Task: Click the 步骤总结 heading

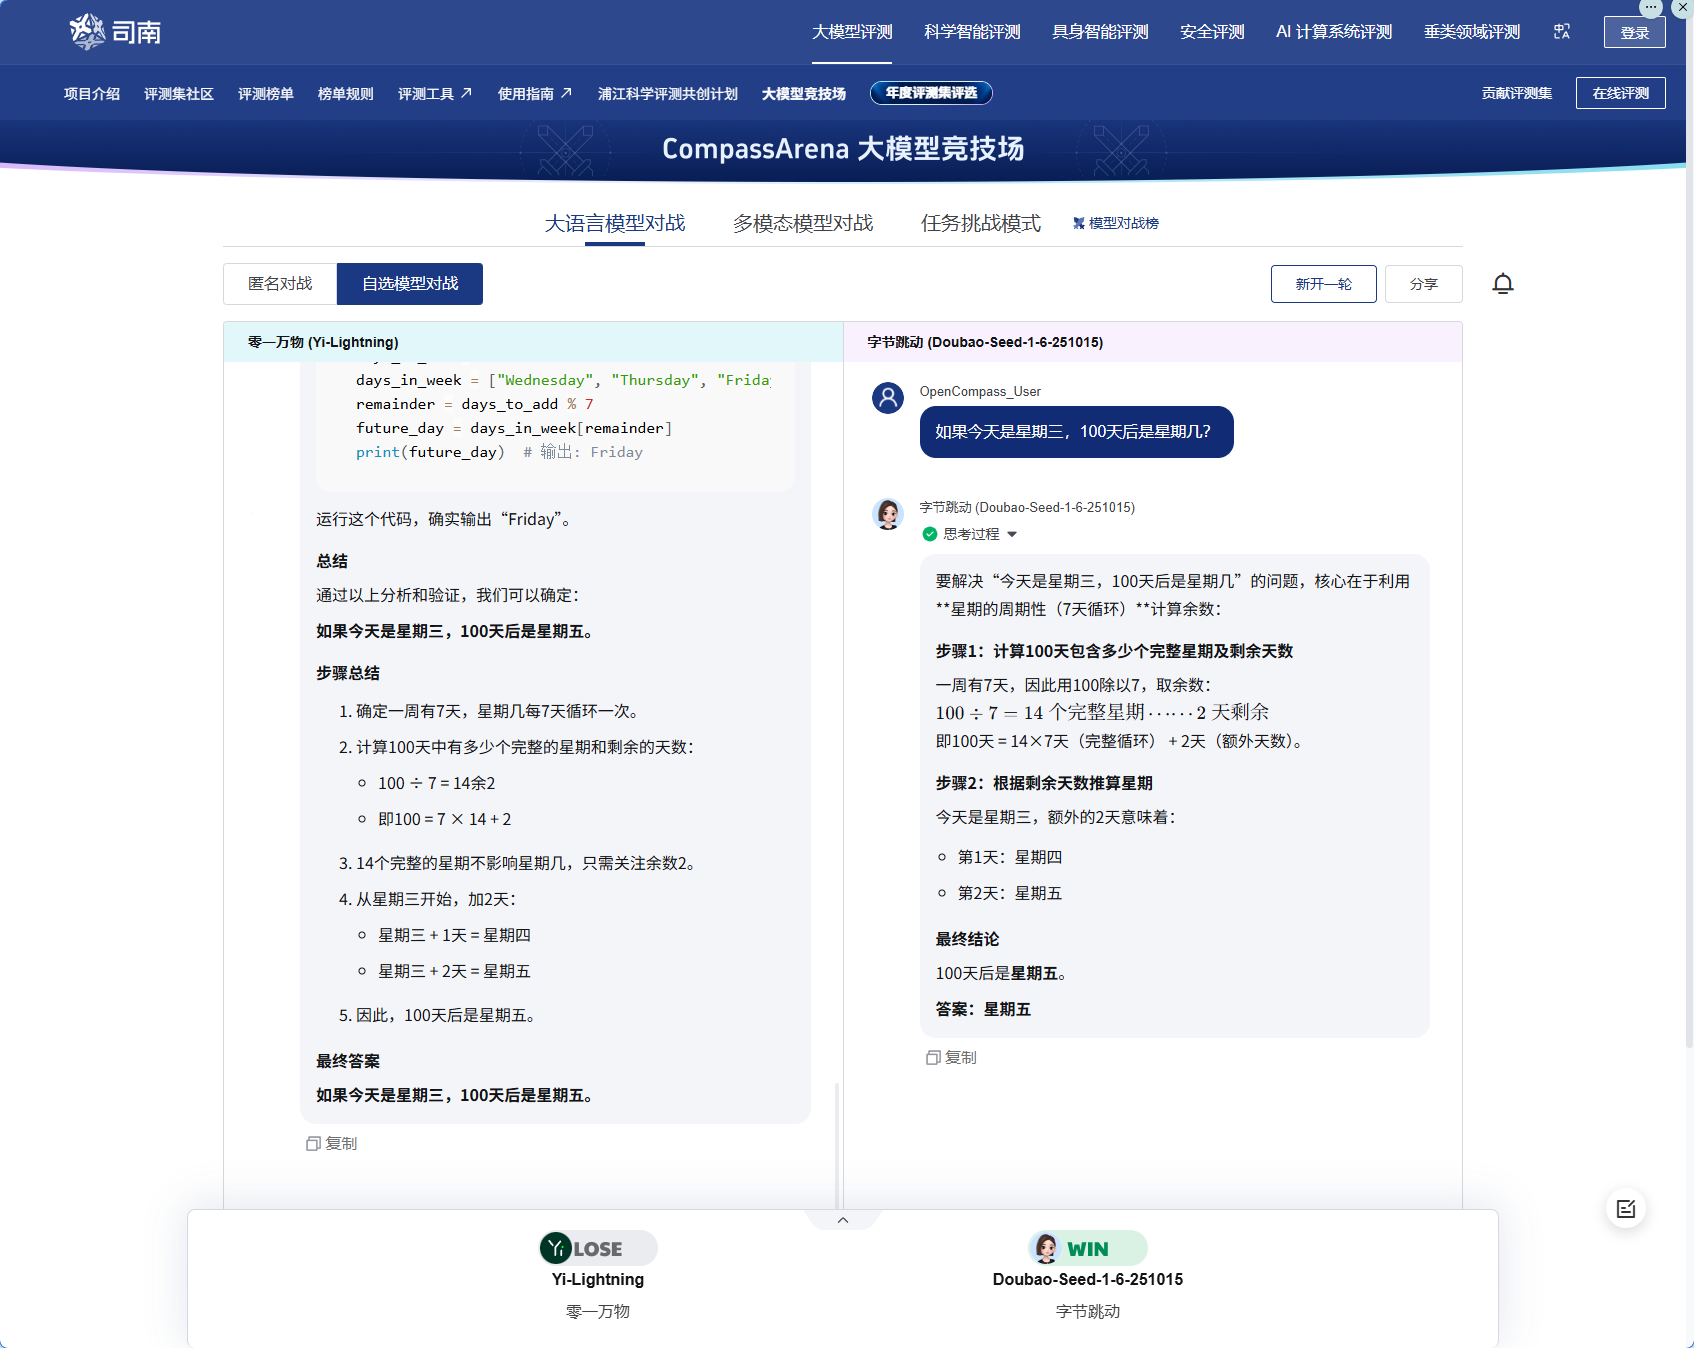Action: click(348, 673)
